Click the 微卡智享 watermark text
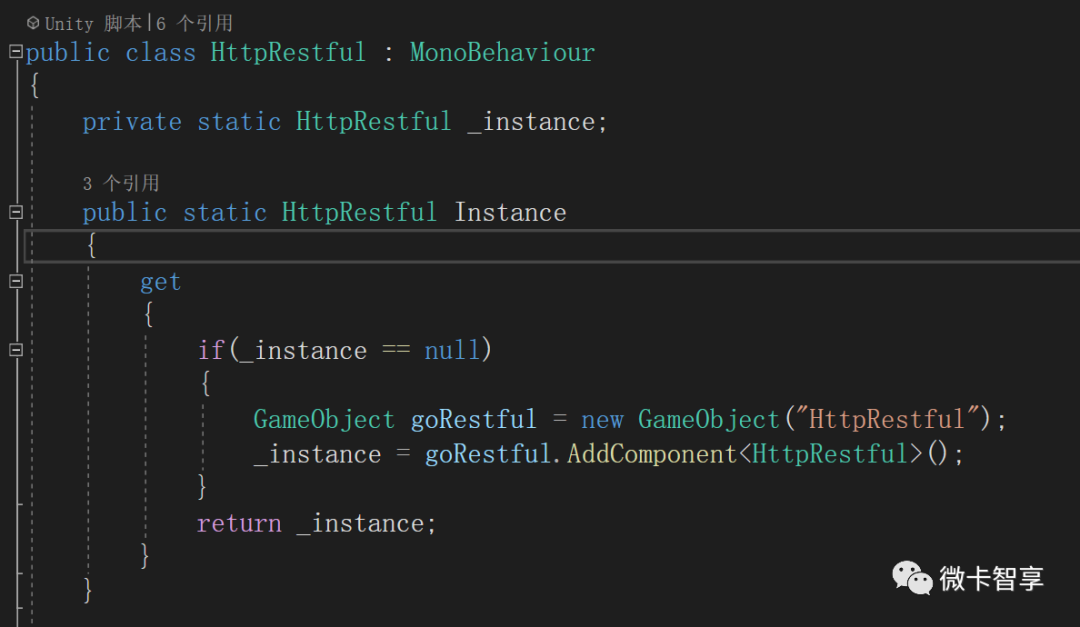This screenshot has width=1080, height=627. click(992, 578)
